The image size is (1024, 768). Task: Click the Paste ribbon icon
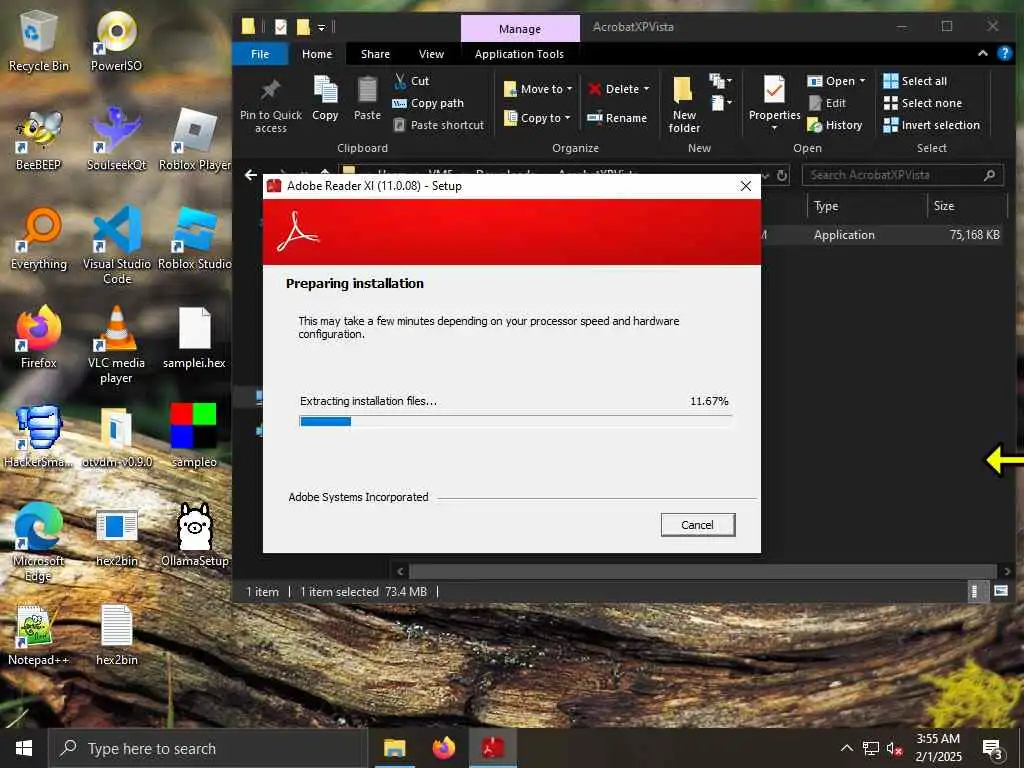(x=367, y=98)
